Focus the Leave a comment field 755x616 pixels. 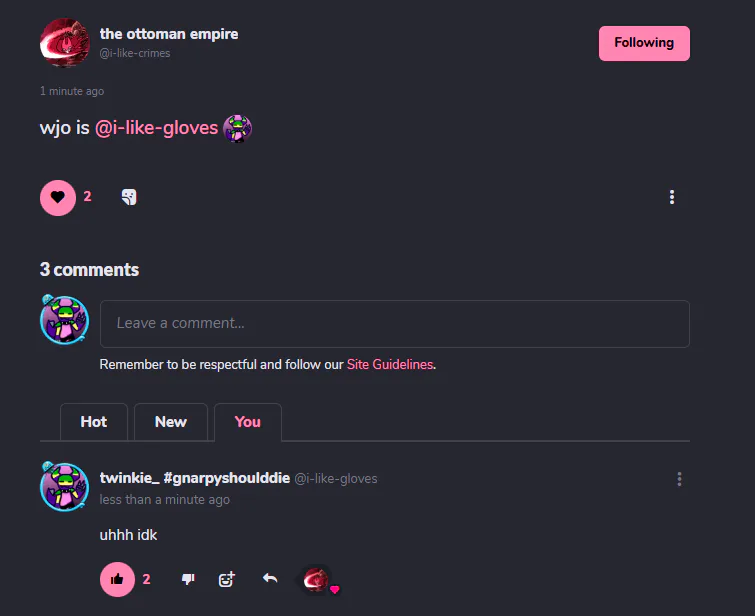click(x=394, y=324)
